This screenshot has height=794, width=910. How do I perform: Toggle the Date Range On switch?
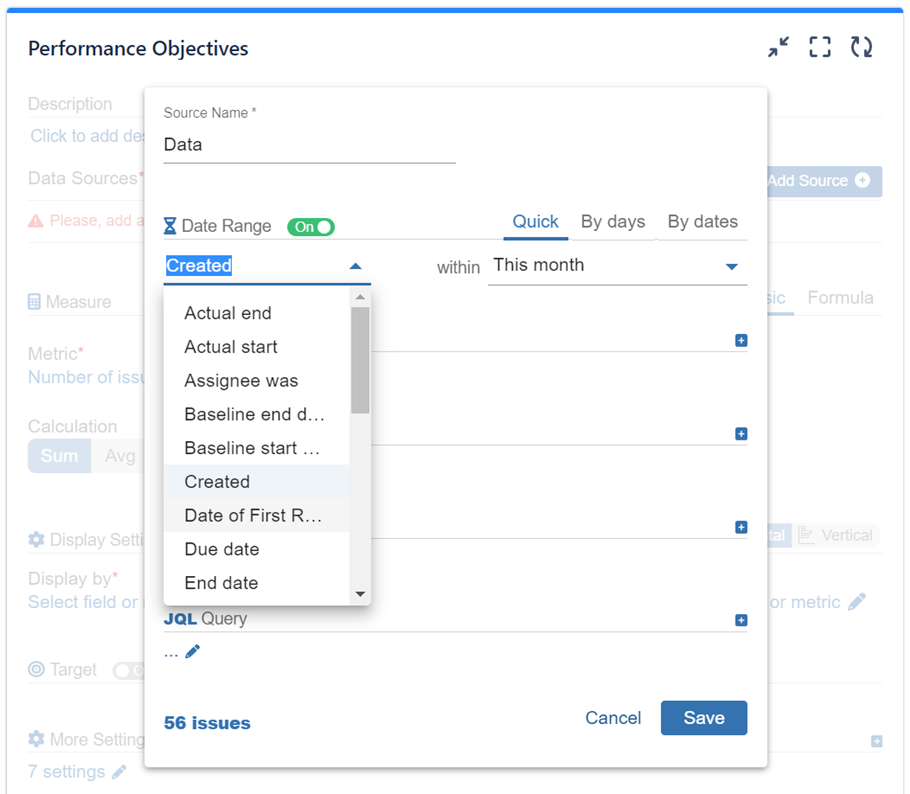pos(311,227)
